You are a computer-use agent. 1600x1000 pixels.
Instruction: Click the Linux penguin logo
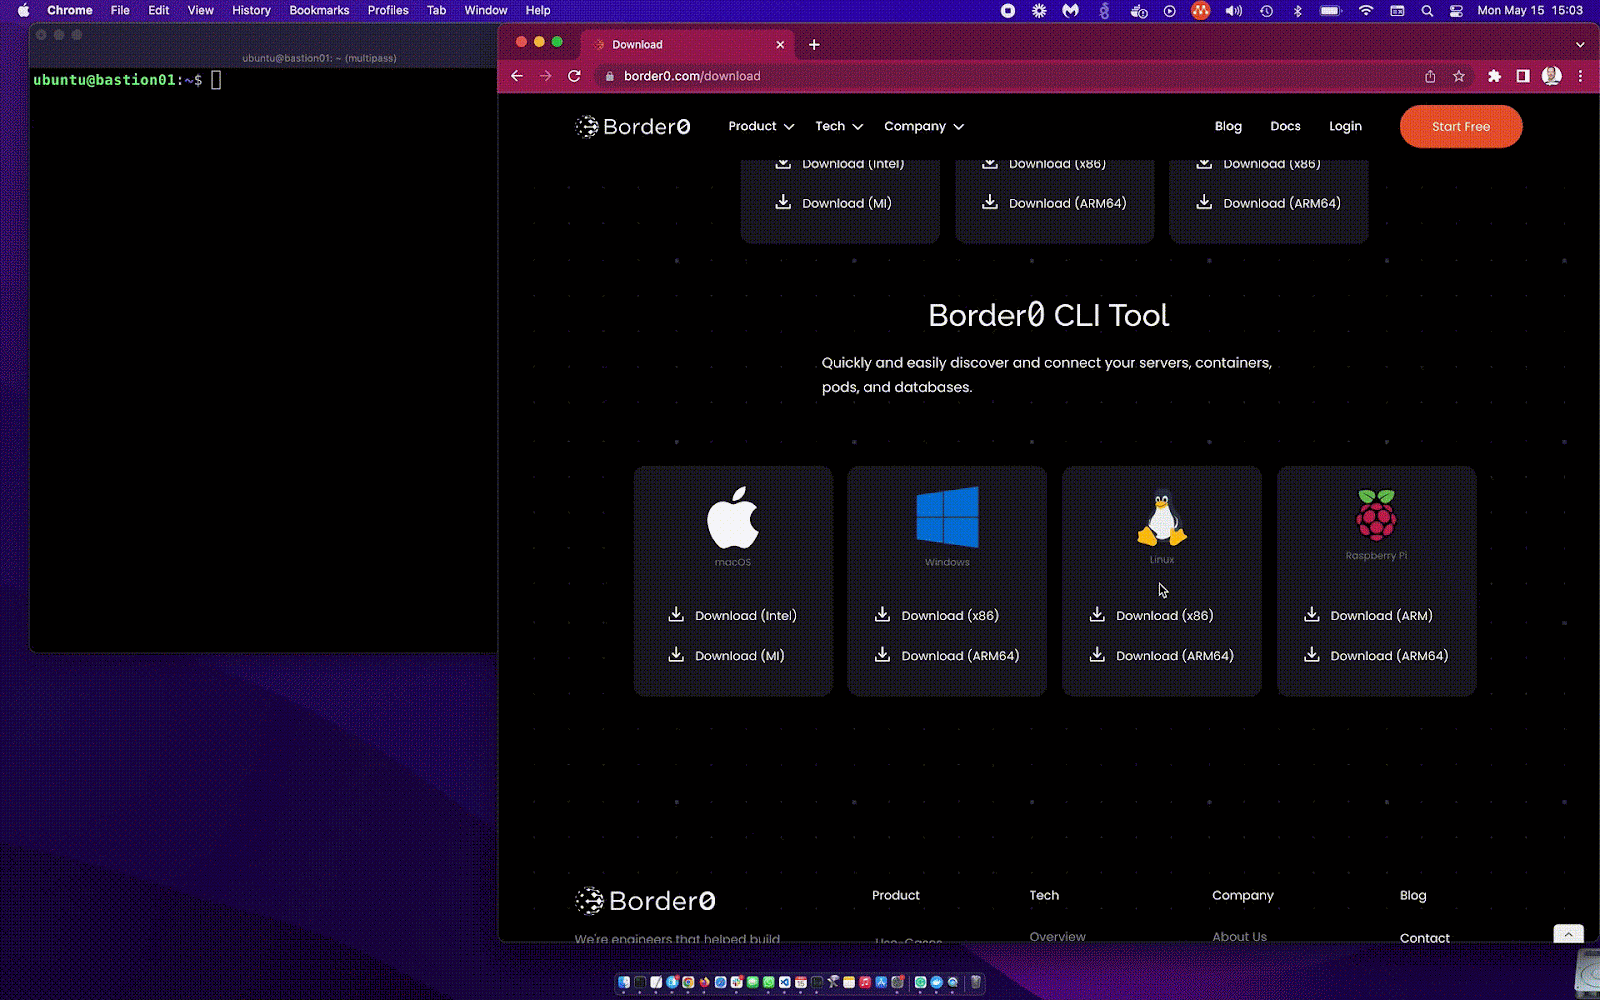click(1162, 517)
